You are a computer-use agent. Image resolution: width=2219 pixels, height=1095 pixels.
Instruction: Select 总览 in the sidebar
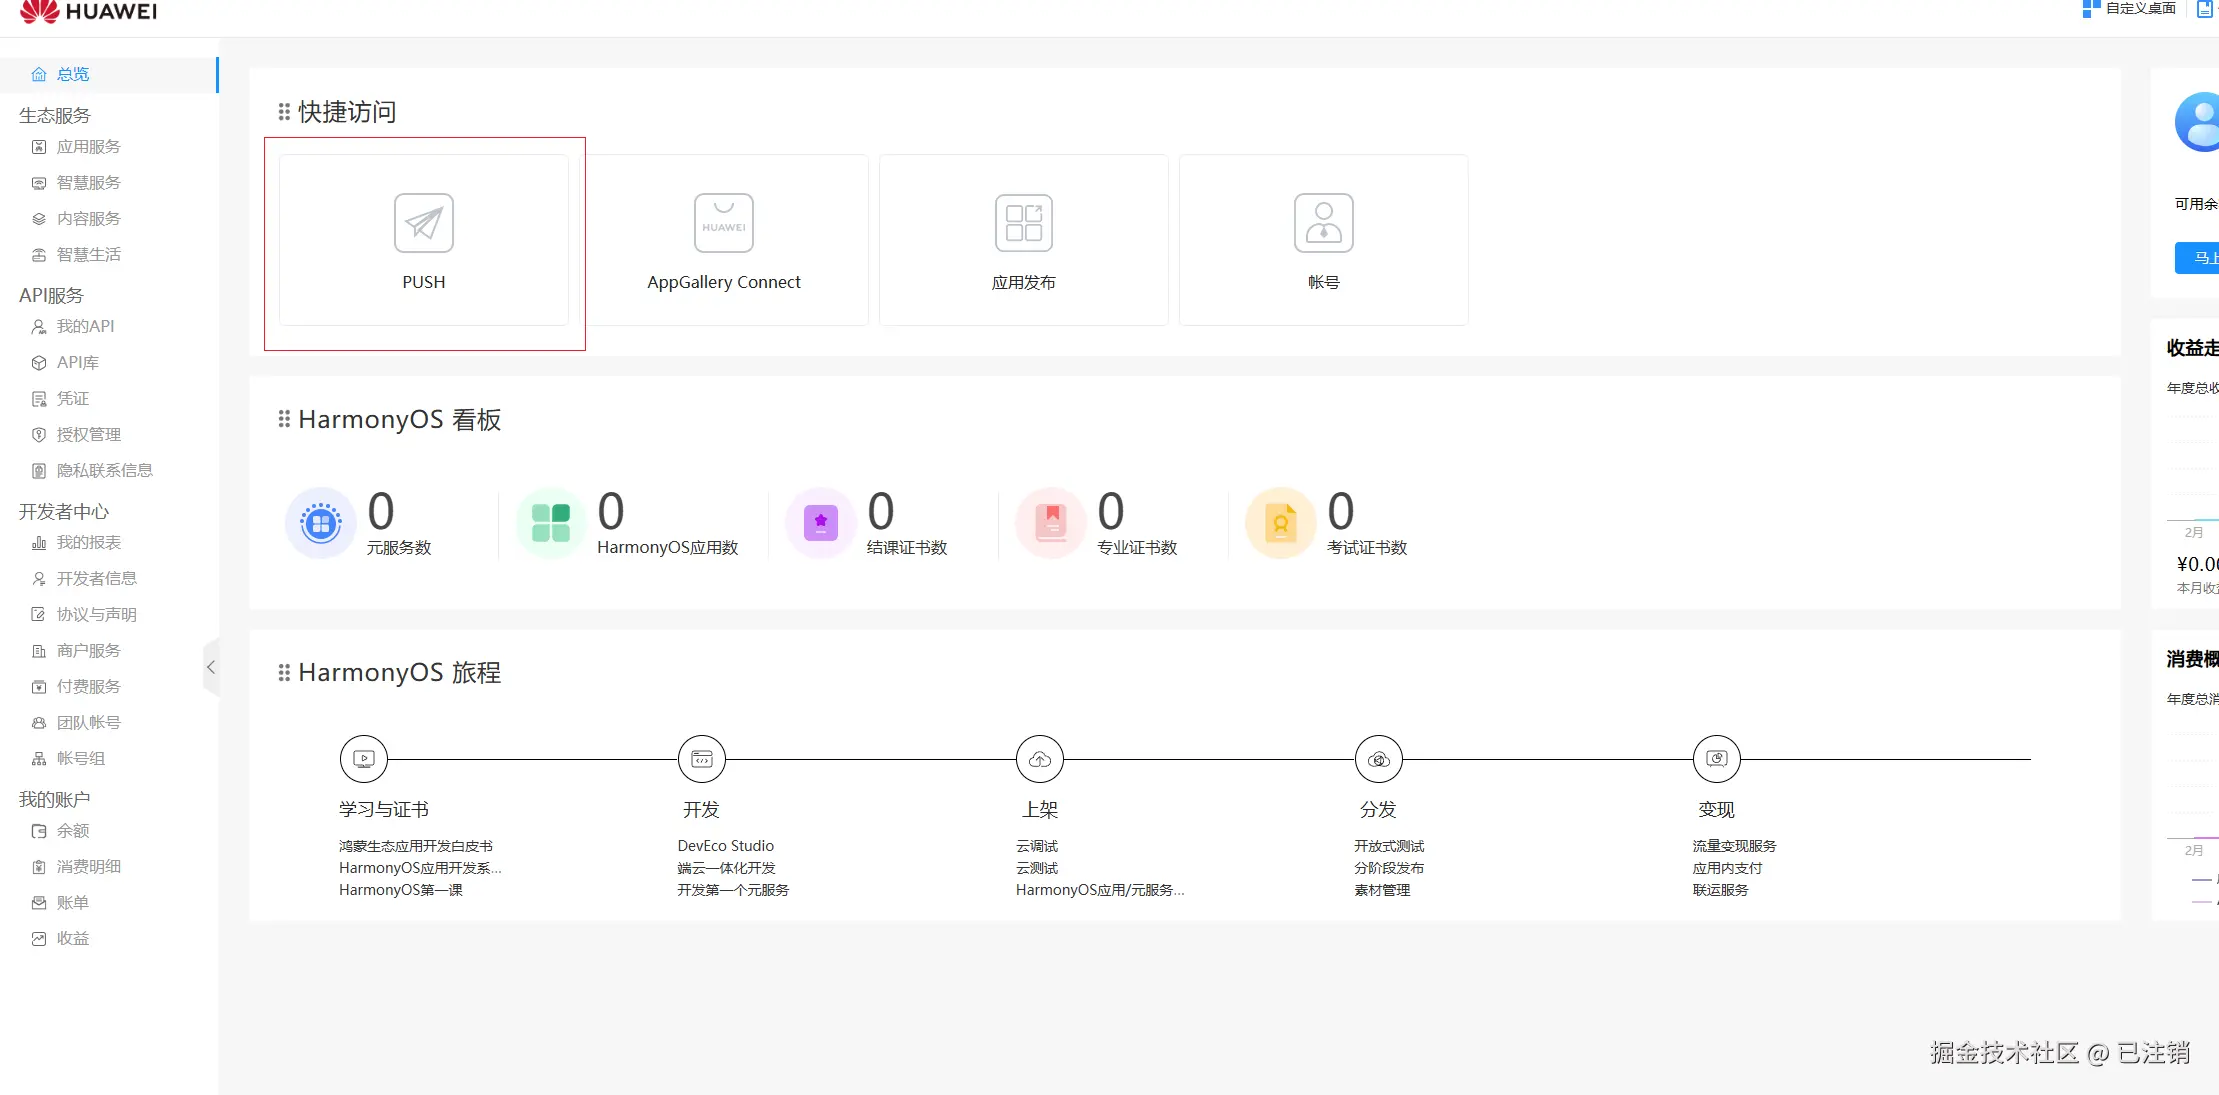(x=73, y=74)
